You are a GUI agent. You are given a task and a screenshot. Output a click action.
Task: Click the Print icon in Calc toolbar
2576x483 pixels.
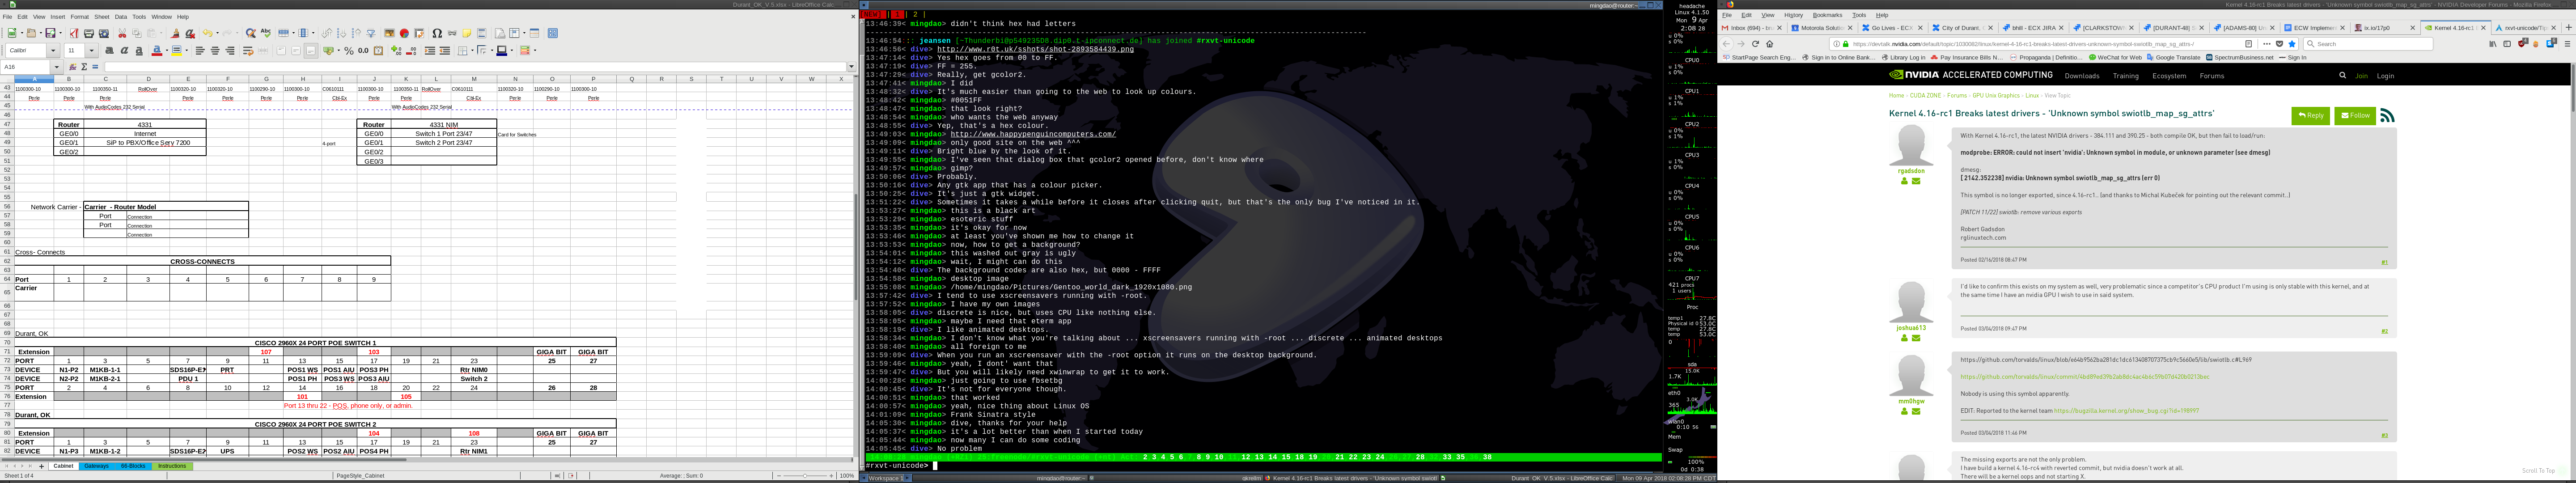click(89, 33)
